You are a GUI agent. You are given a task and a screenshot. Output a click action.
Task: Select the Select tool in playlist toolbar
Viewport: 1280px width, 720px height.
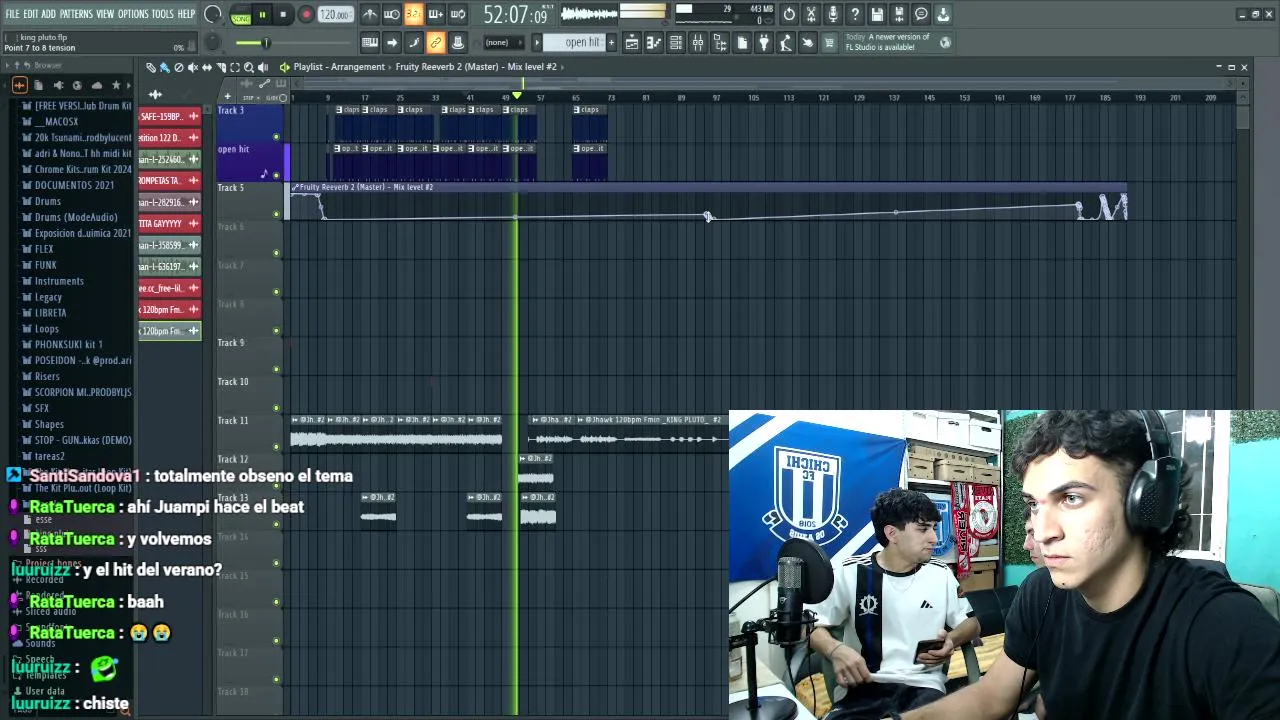pos(235,67)
